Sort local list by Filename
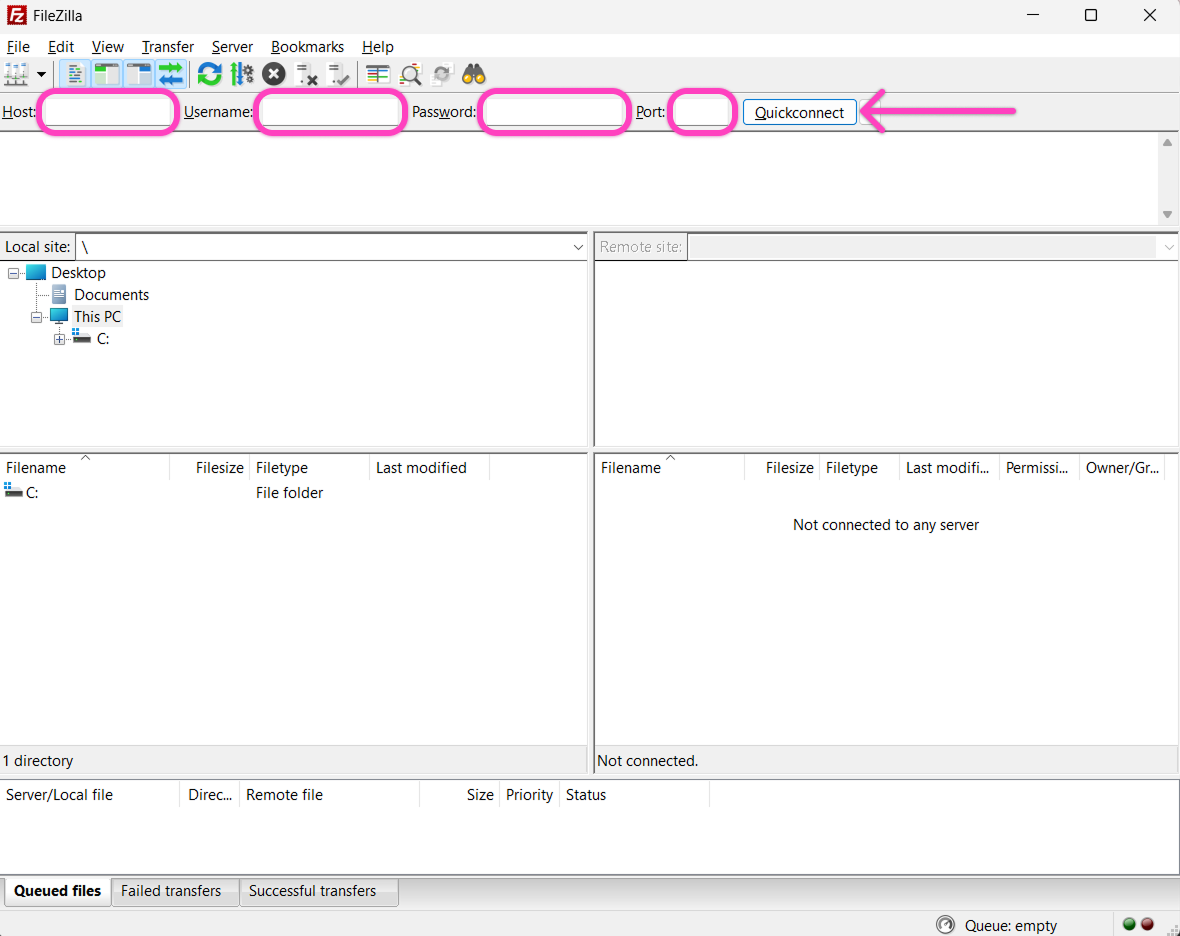 85,467
